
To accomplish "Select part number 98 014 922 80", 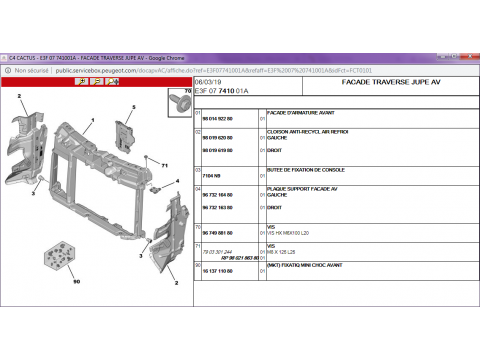I will 218,119.
